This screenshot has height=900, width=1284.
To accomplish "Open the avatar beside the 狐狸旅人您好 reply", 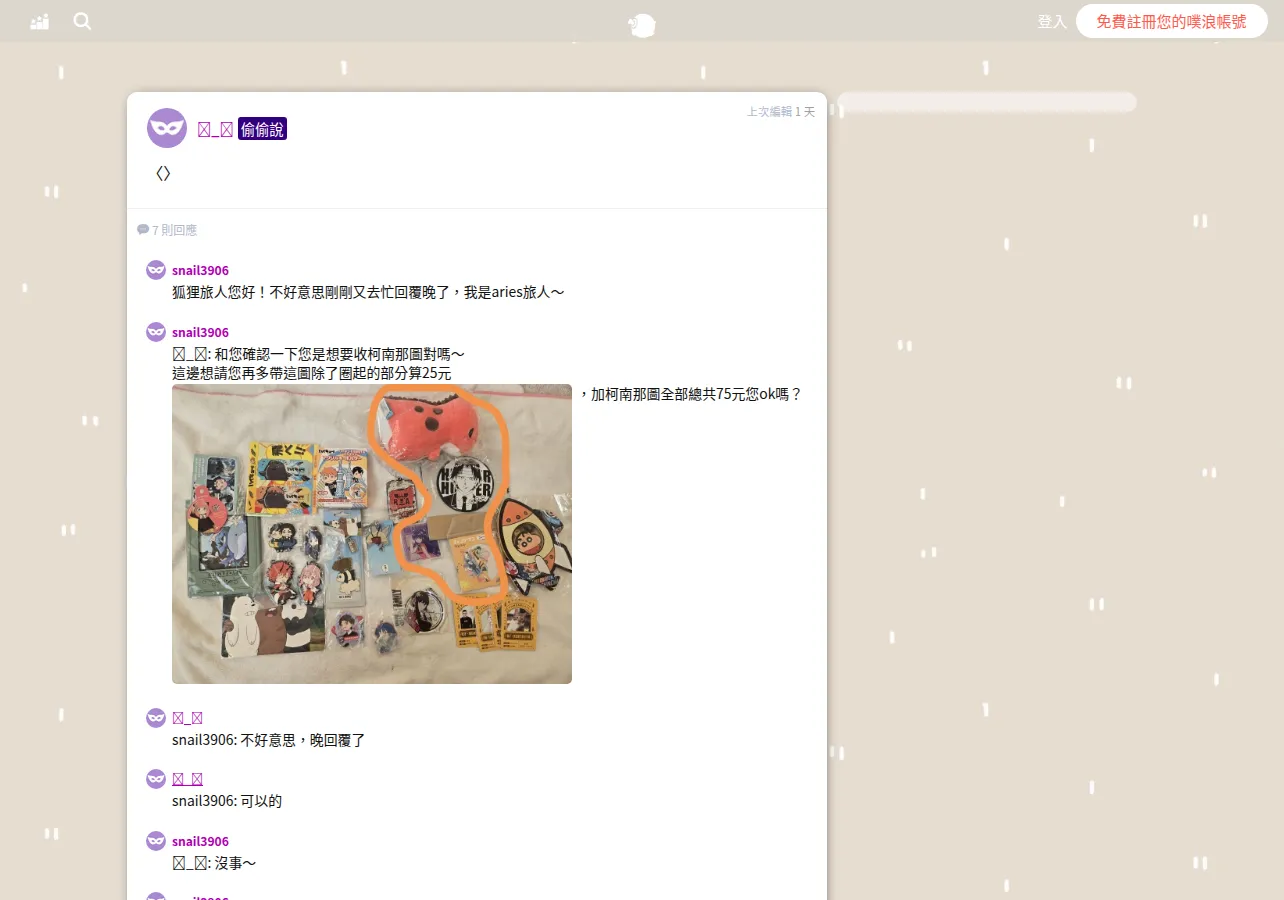I will tap(156, 270).
